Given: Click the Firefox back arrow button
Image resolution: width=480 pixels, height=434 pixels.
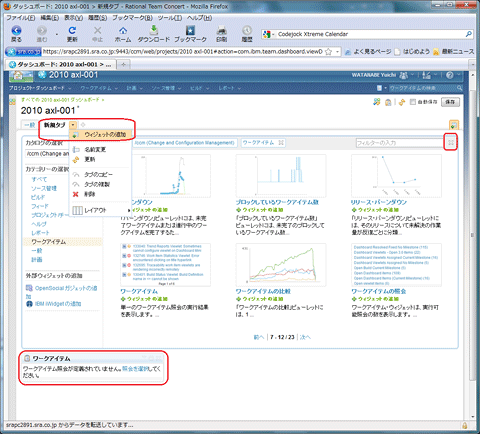Looking at the screenshot, I should pyautogui.click(x=16, y=31).
